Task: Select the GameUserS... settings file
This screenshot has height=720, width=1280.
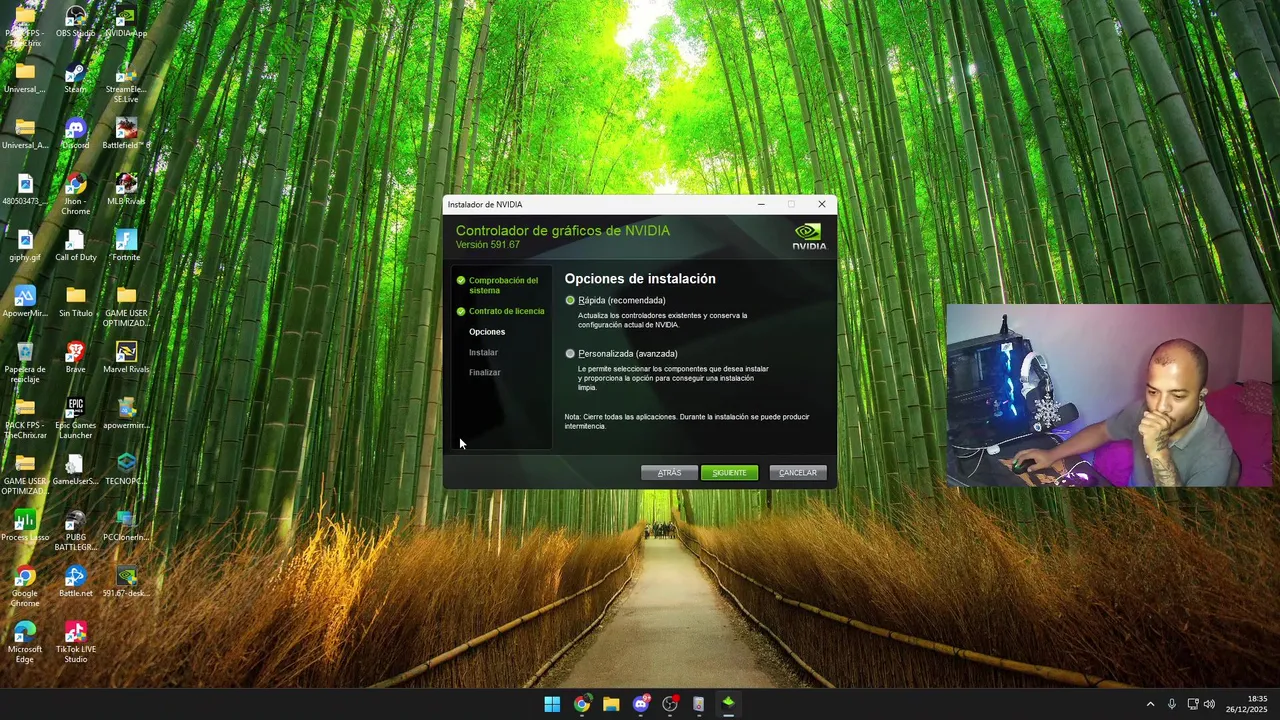Action: (75, 470)
